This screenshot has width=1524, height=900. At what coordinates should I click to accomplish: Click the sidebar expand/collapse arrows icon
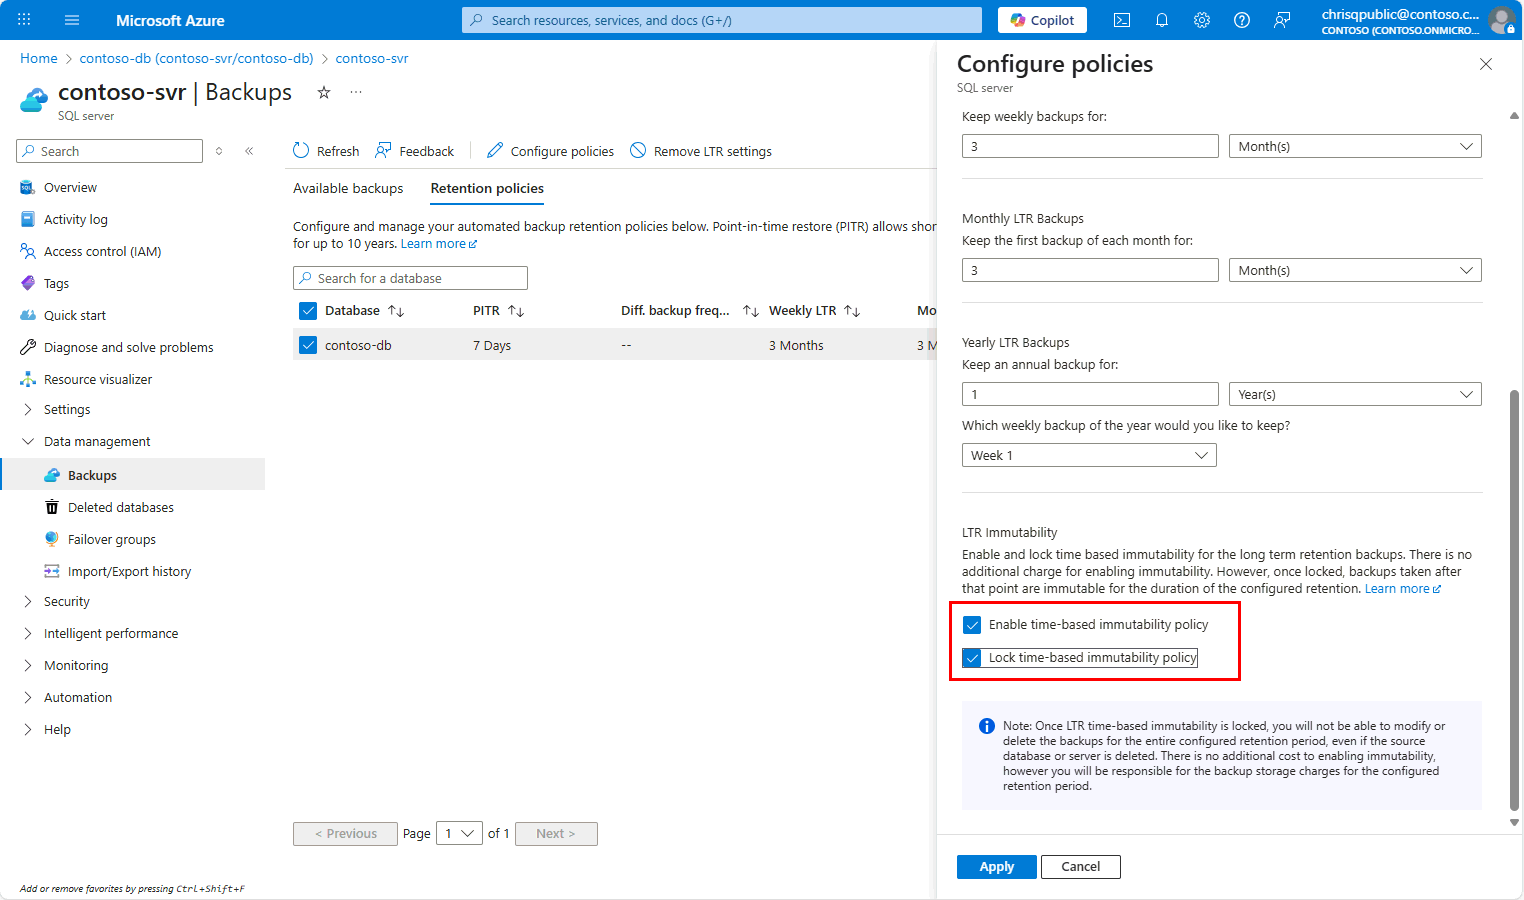click(x=219, y=151)
